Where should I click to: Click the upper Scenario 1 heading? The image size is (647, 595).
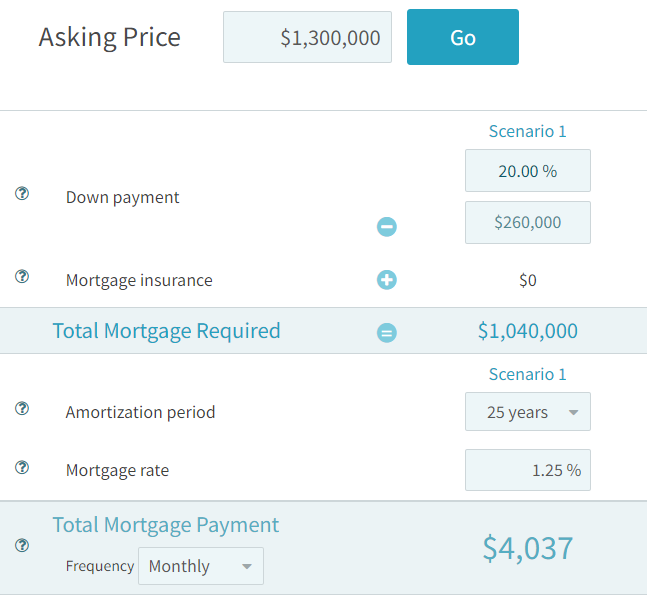(527, 131)
